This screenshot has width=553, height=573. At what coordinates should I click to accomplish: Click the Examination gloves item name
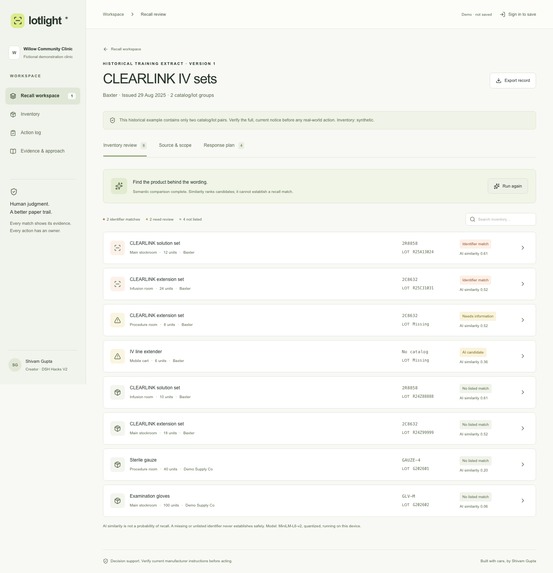point(150,496)
